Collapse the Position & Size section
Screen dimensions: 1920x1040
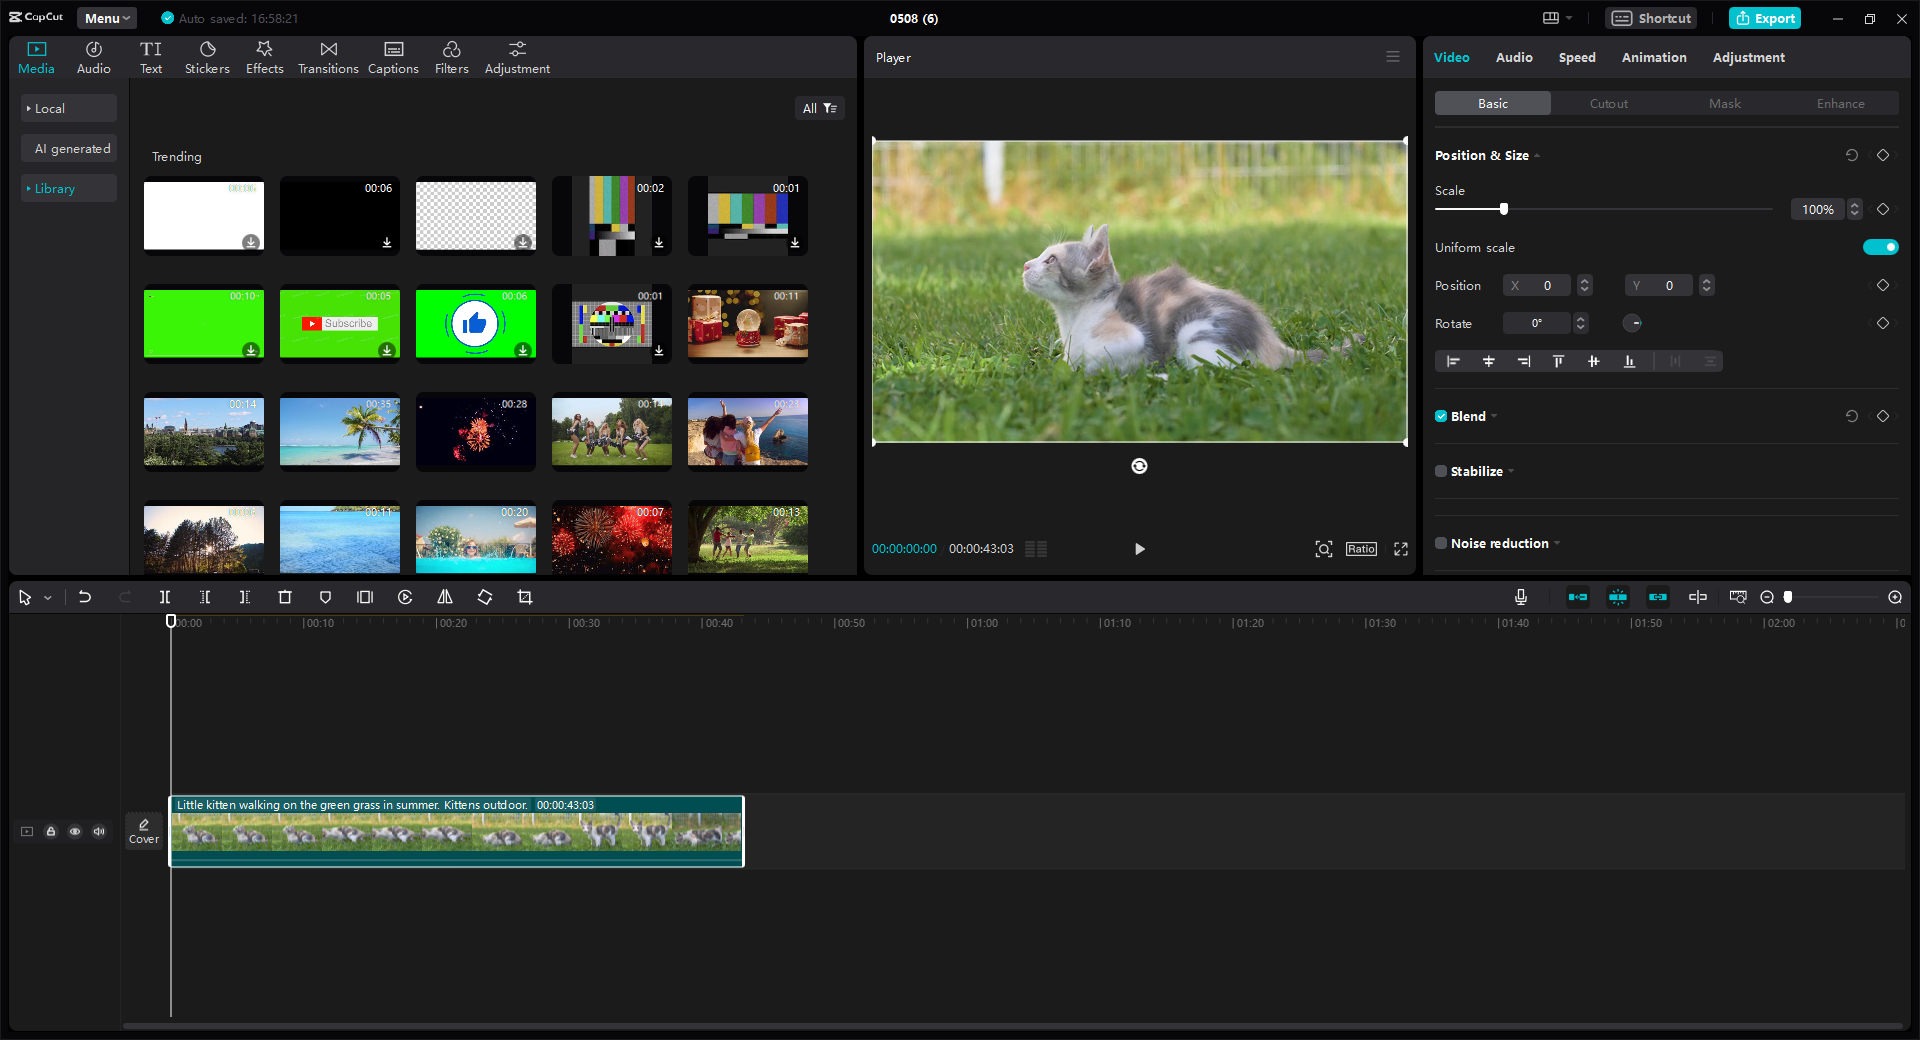point(1536,156)
